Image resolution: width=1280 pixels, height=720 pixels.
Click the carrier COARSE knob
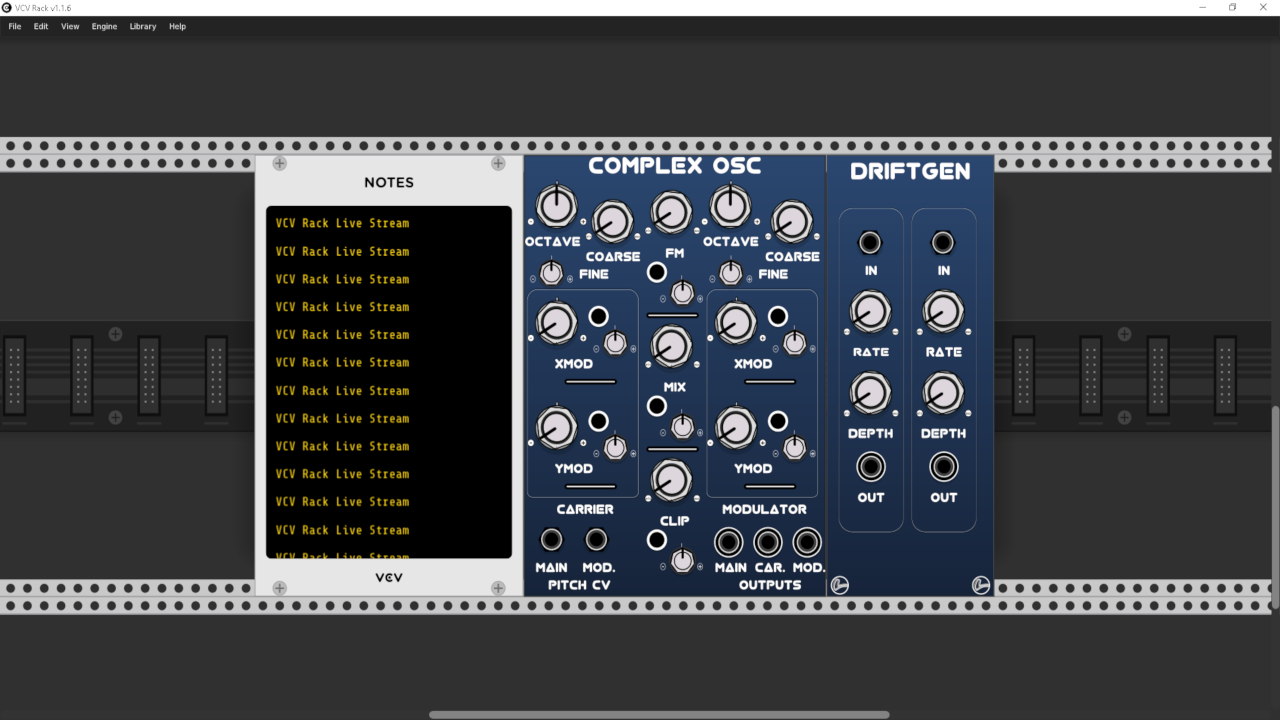click(613, 222)
